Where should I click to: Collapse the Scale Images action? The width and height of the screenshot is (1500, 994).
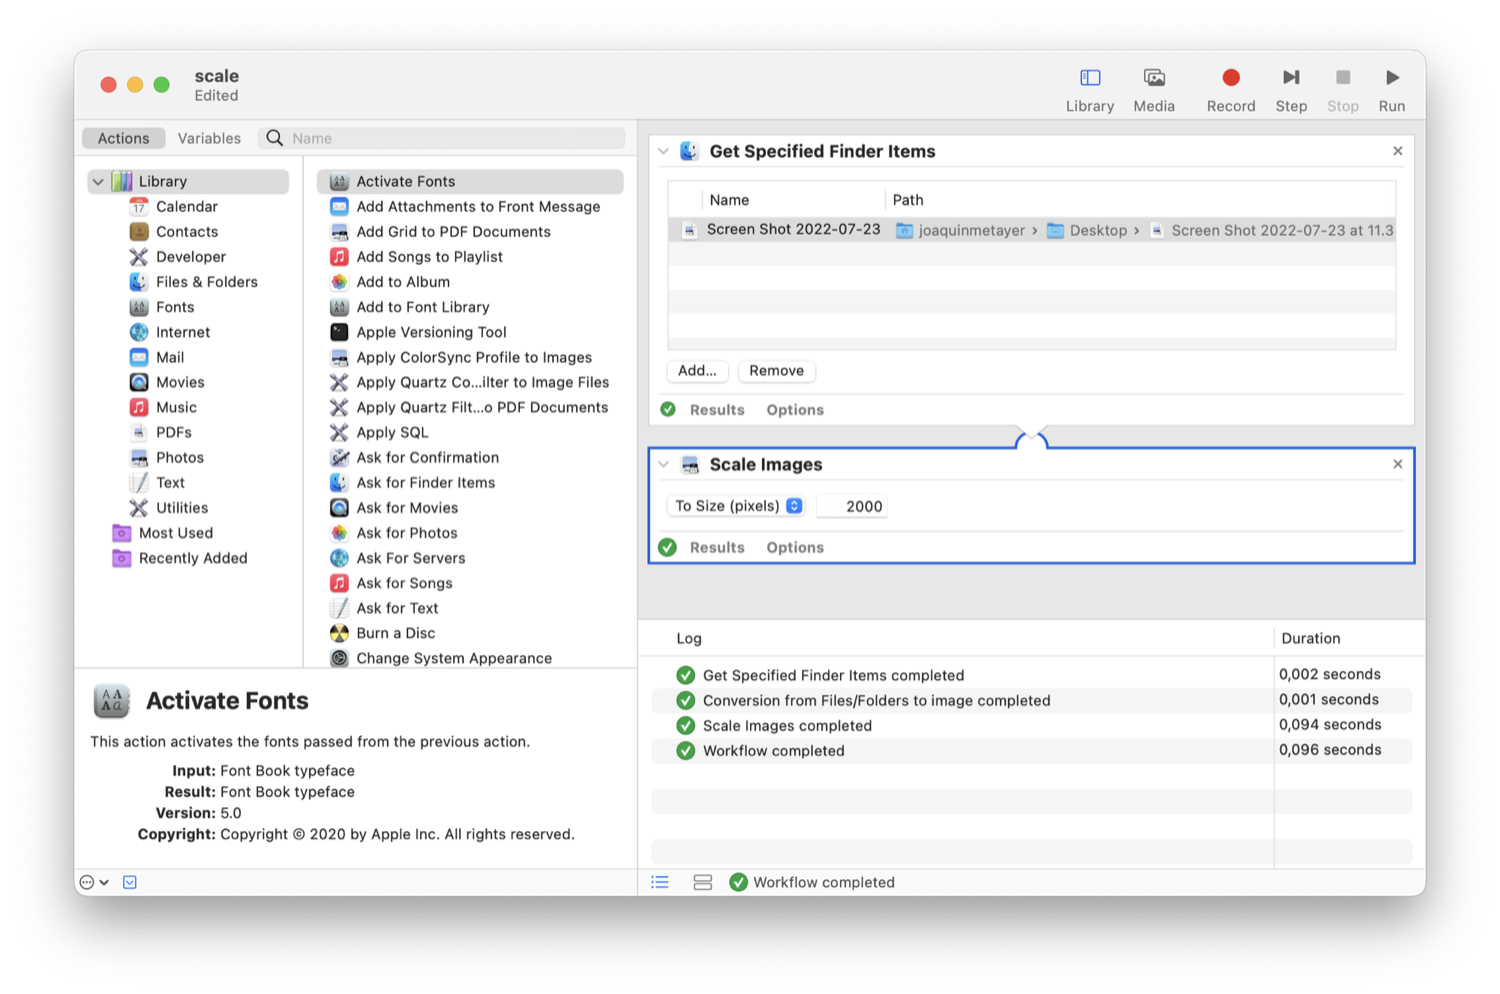tap(663, 464)
